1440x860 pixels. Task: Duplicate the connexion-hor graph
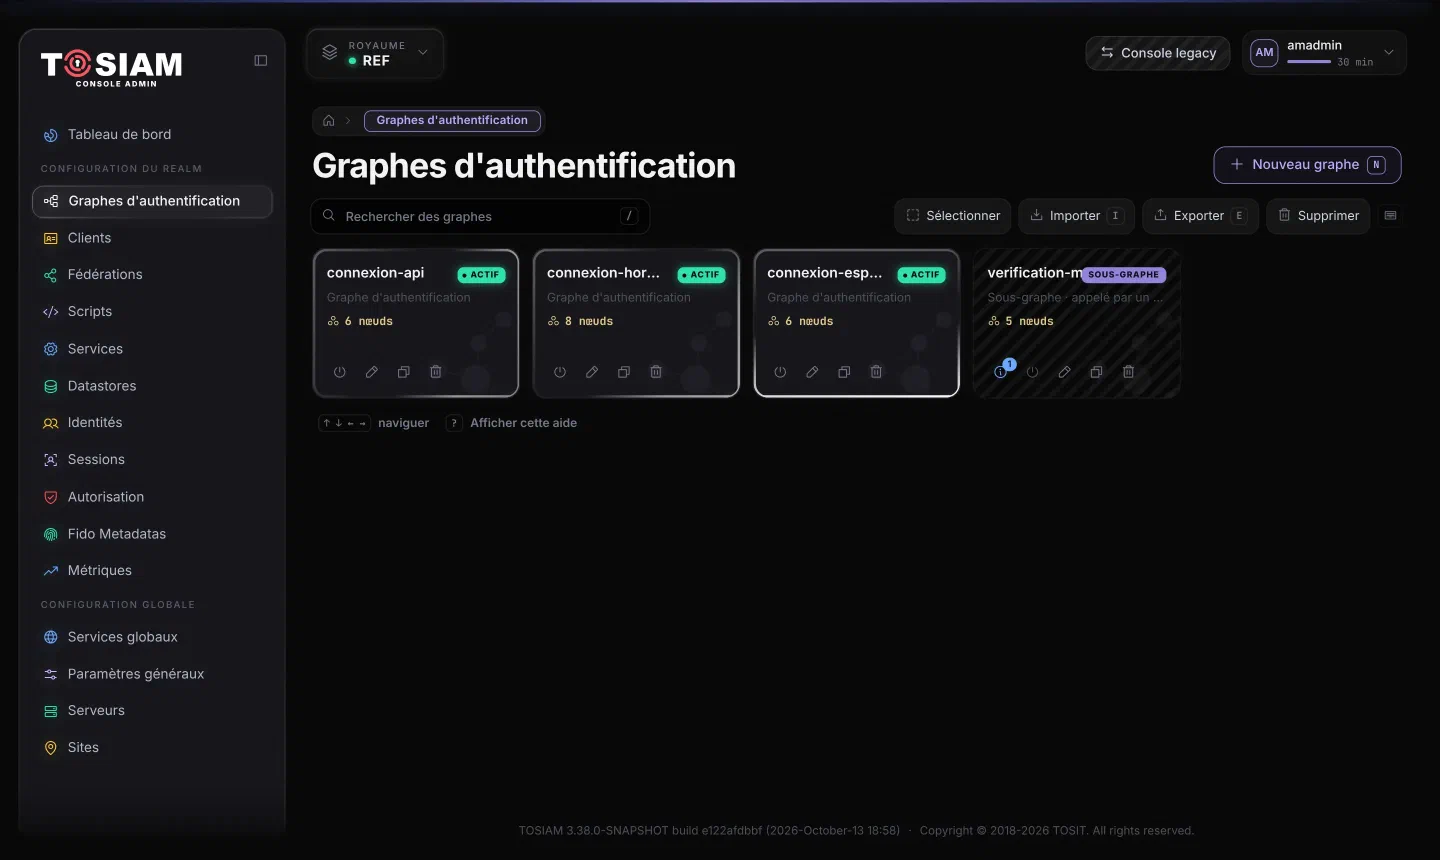click(624, 372)
